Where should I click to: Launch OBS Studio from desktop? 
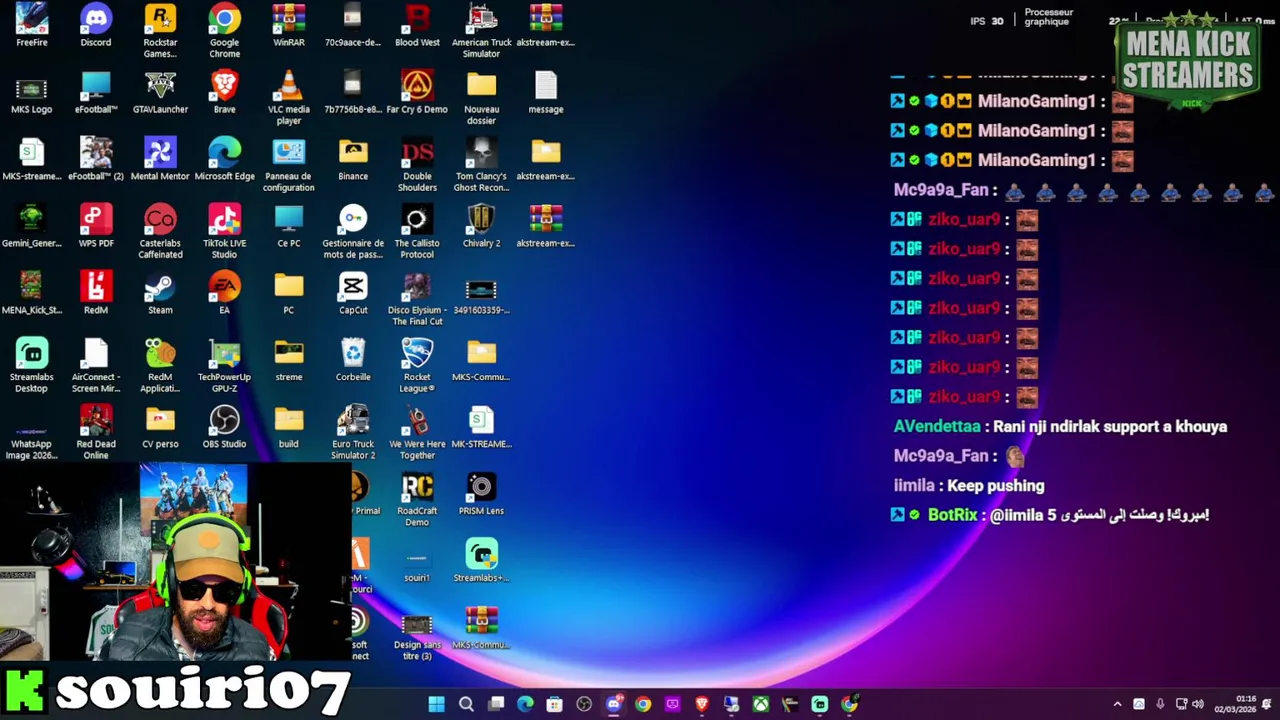click(224, 427)
